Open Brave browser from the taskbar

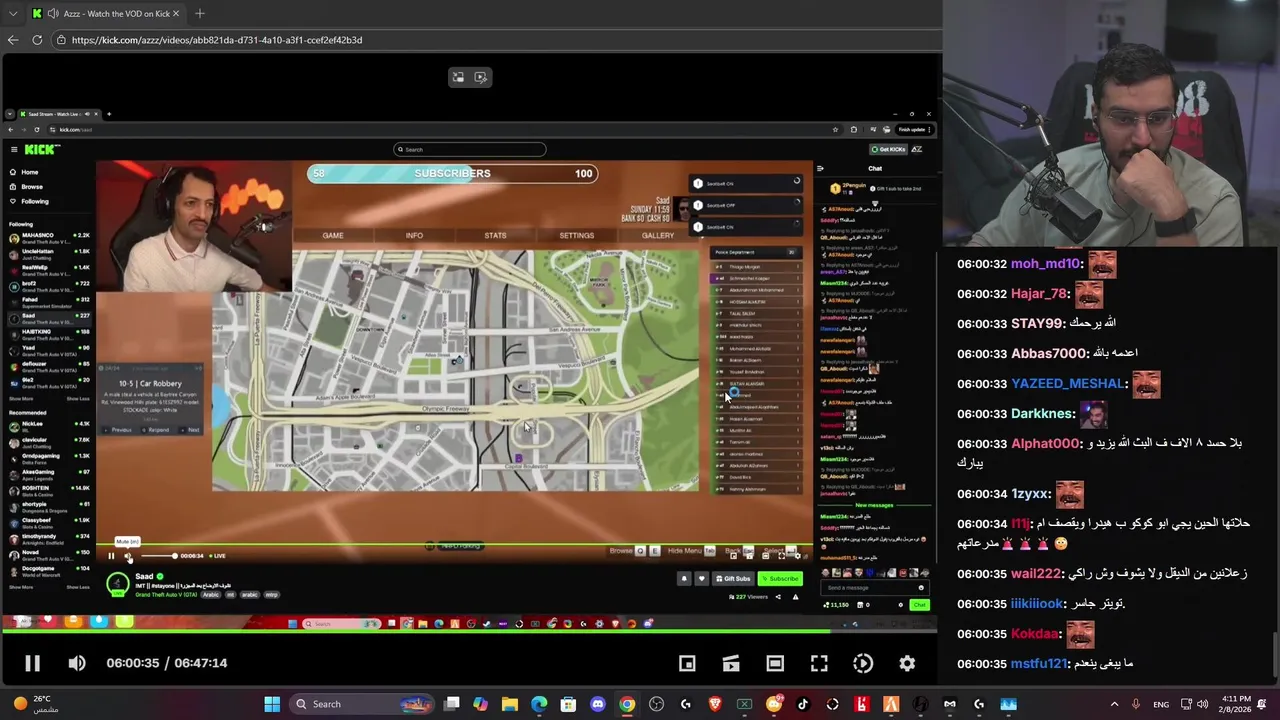[715, 704]
